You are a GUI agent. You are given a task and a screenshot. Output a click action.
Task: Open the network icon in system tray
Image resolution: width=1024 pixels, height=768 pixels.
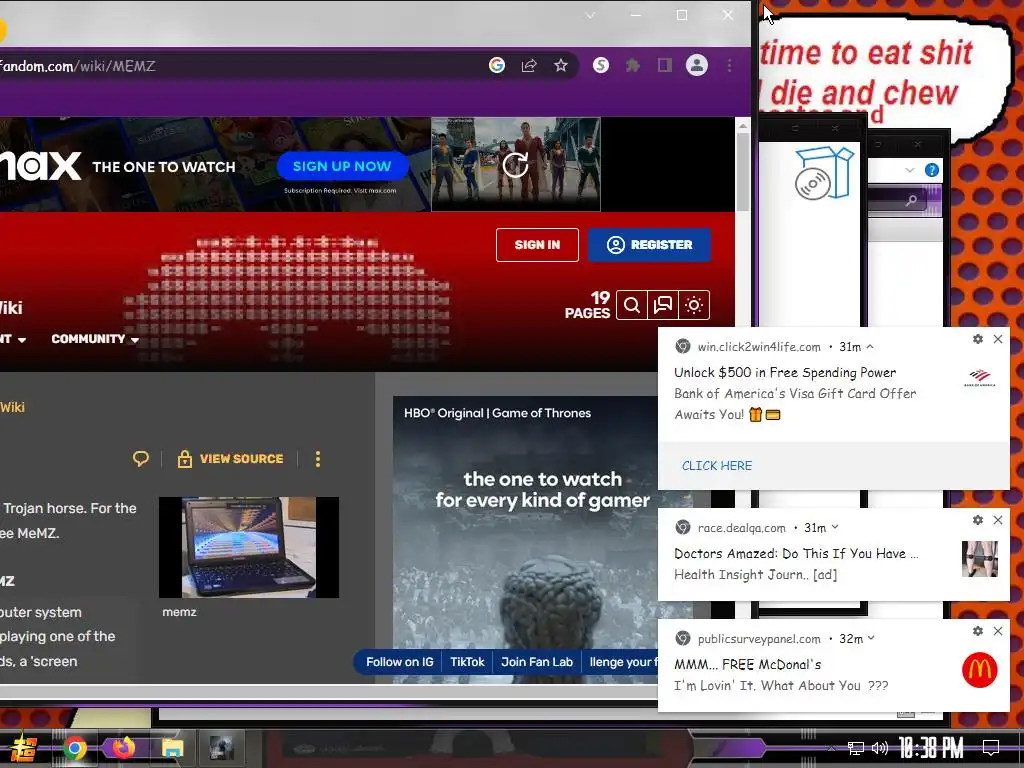(856, 748)
